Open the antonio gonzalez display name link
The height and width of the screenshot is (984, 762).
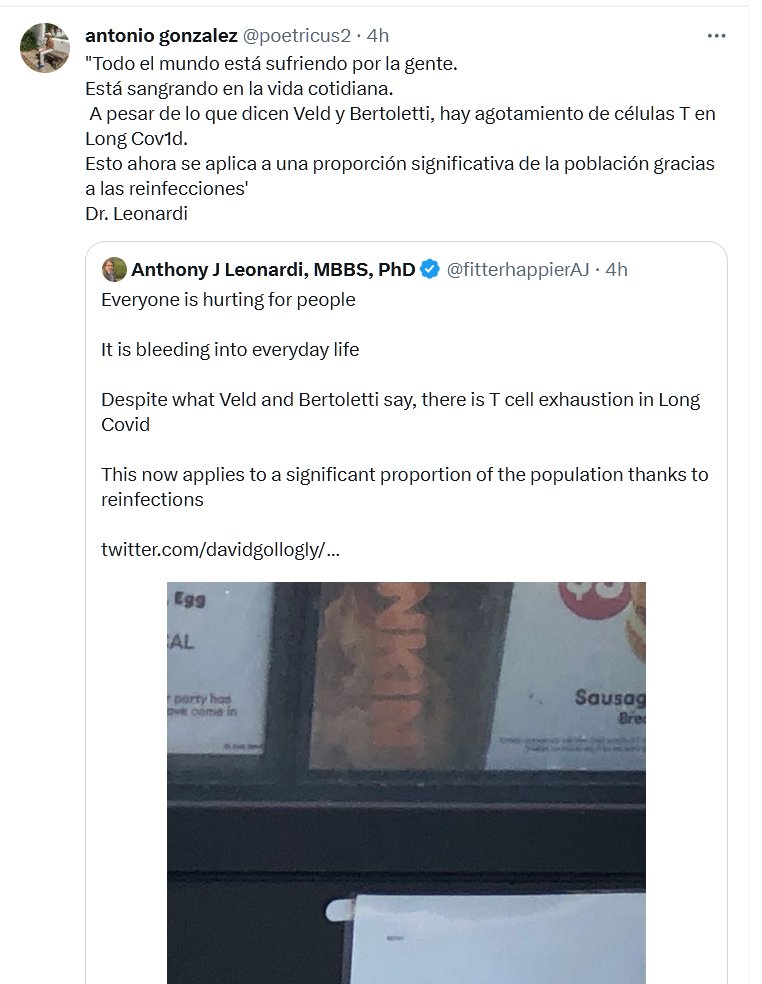(x=161, y=36)
